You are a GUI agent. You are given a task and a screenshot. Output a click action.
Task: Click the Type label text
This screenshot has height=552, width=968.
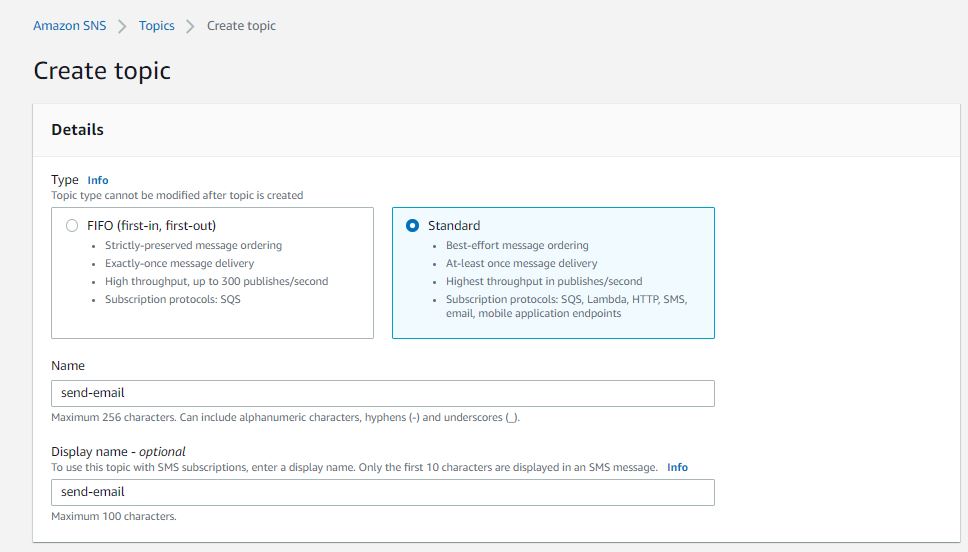tap(65, 180)
